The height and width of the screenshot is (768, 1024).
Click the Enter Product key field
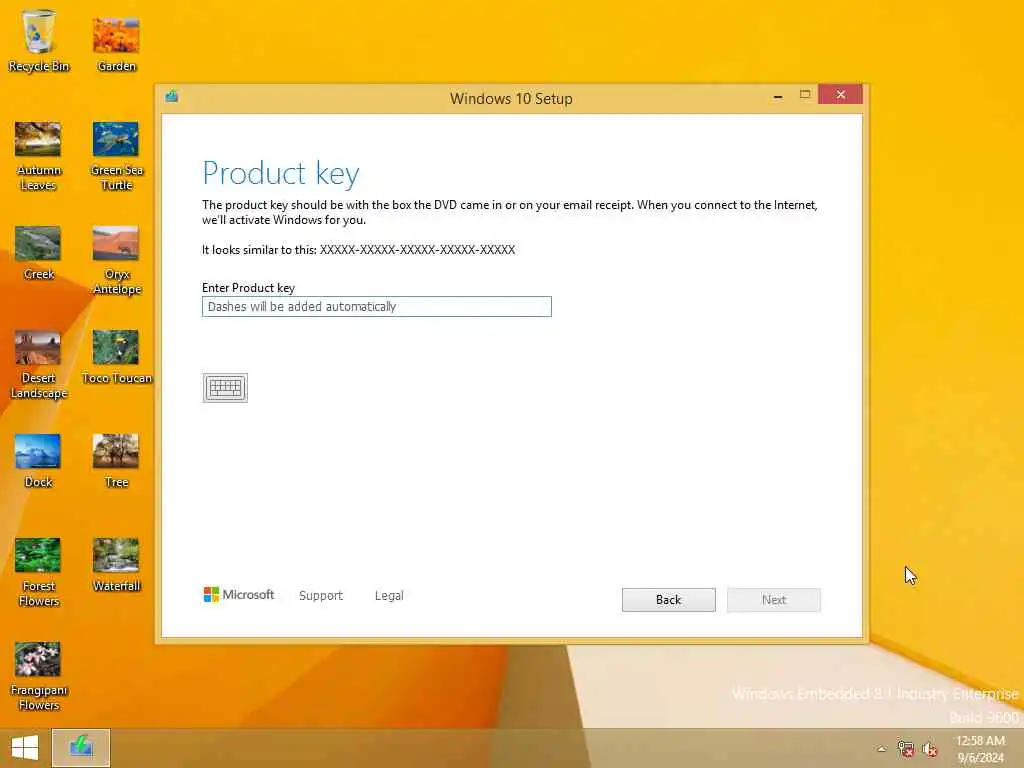[377, 306]
